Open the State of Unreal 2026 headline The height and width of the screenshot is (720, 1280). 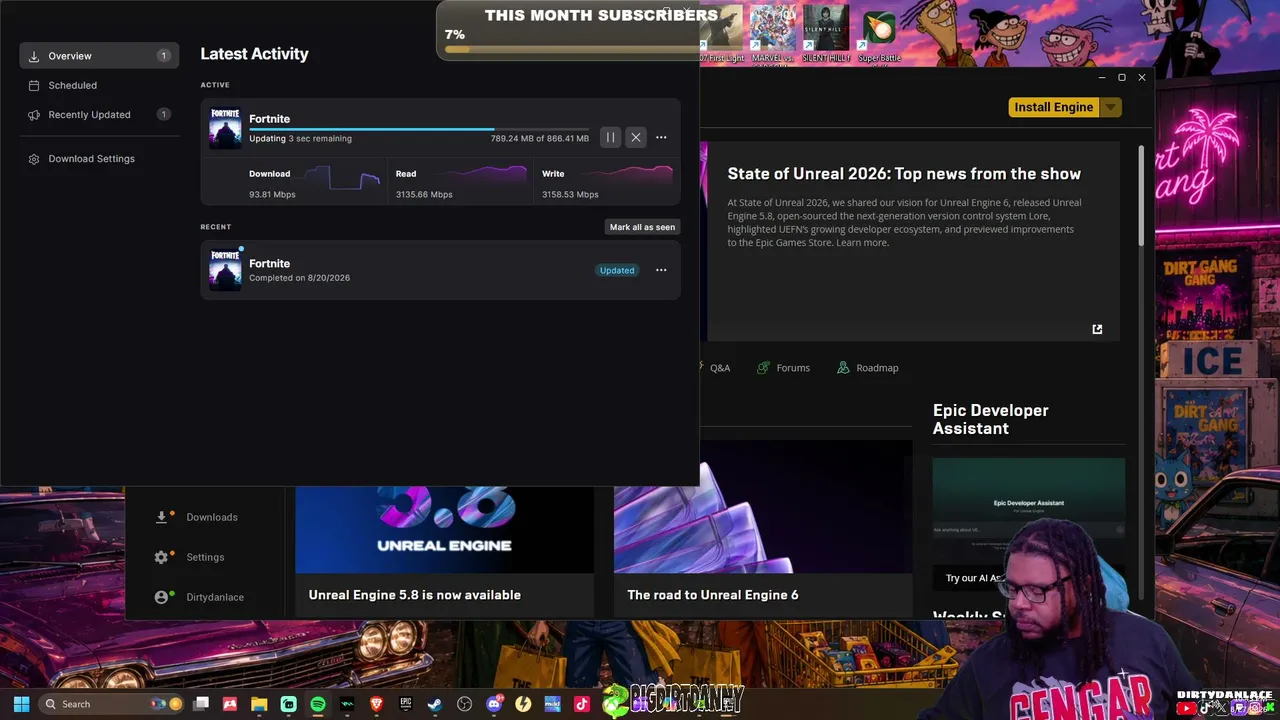coord(904,174)
